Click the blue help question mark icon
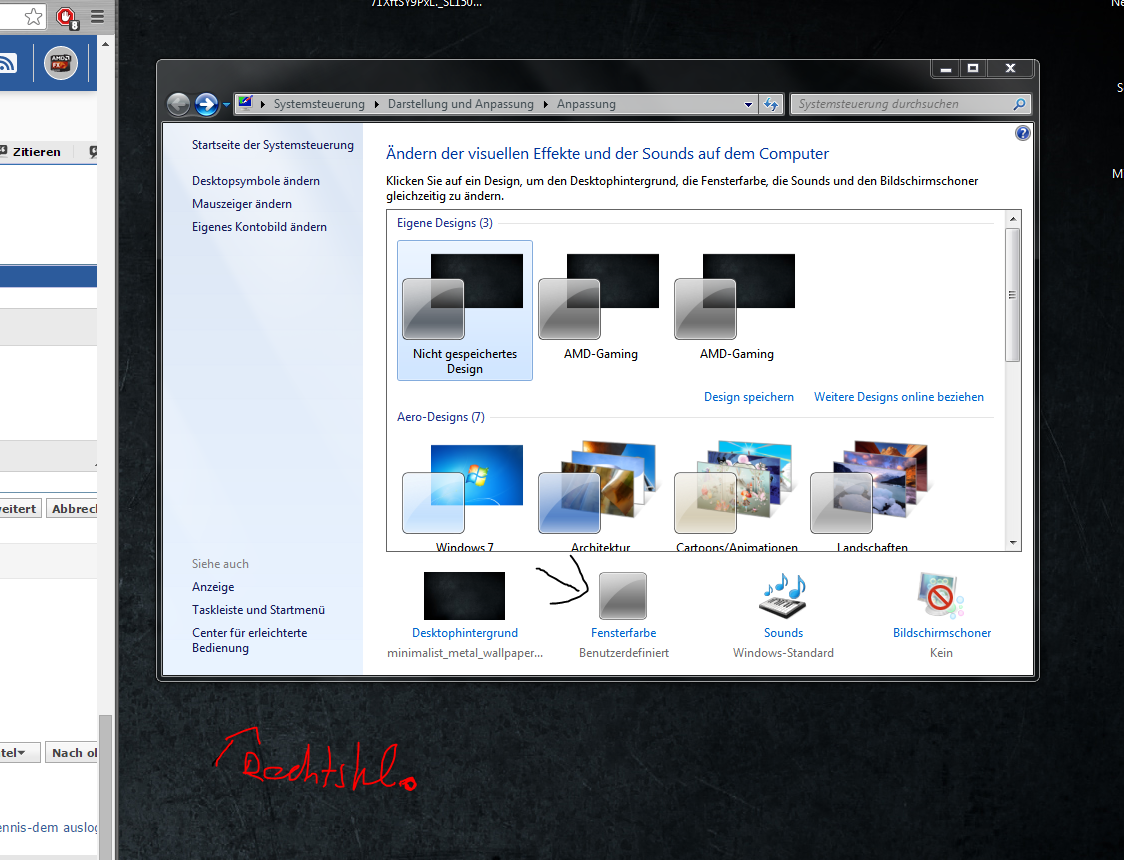 (1023, 133)
